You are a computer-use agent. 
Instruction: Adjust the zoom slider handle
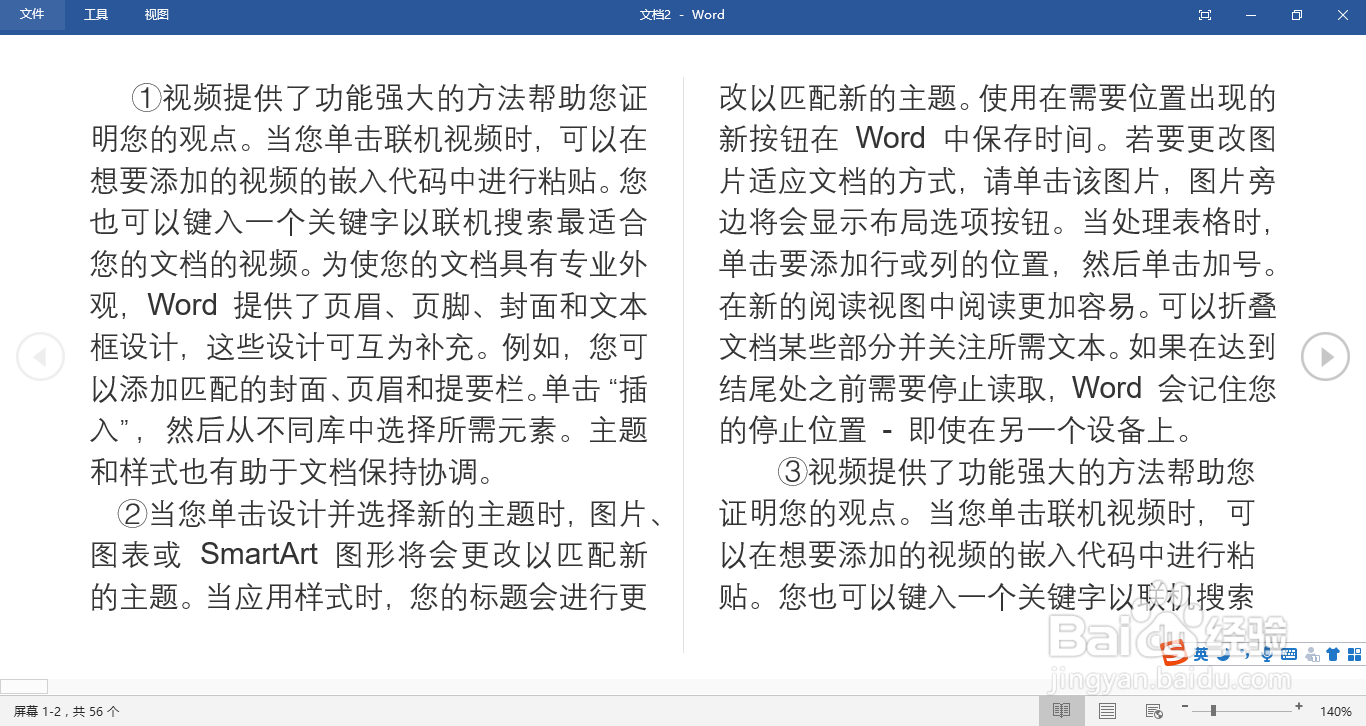tap(1213, 710)
